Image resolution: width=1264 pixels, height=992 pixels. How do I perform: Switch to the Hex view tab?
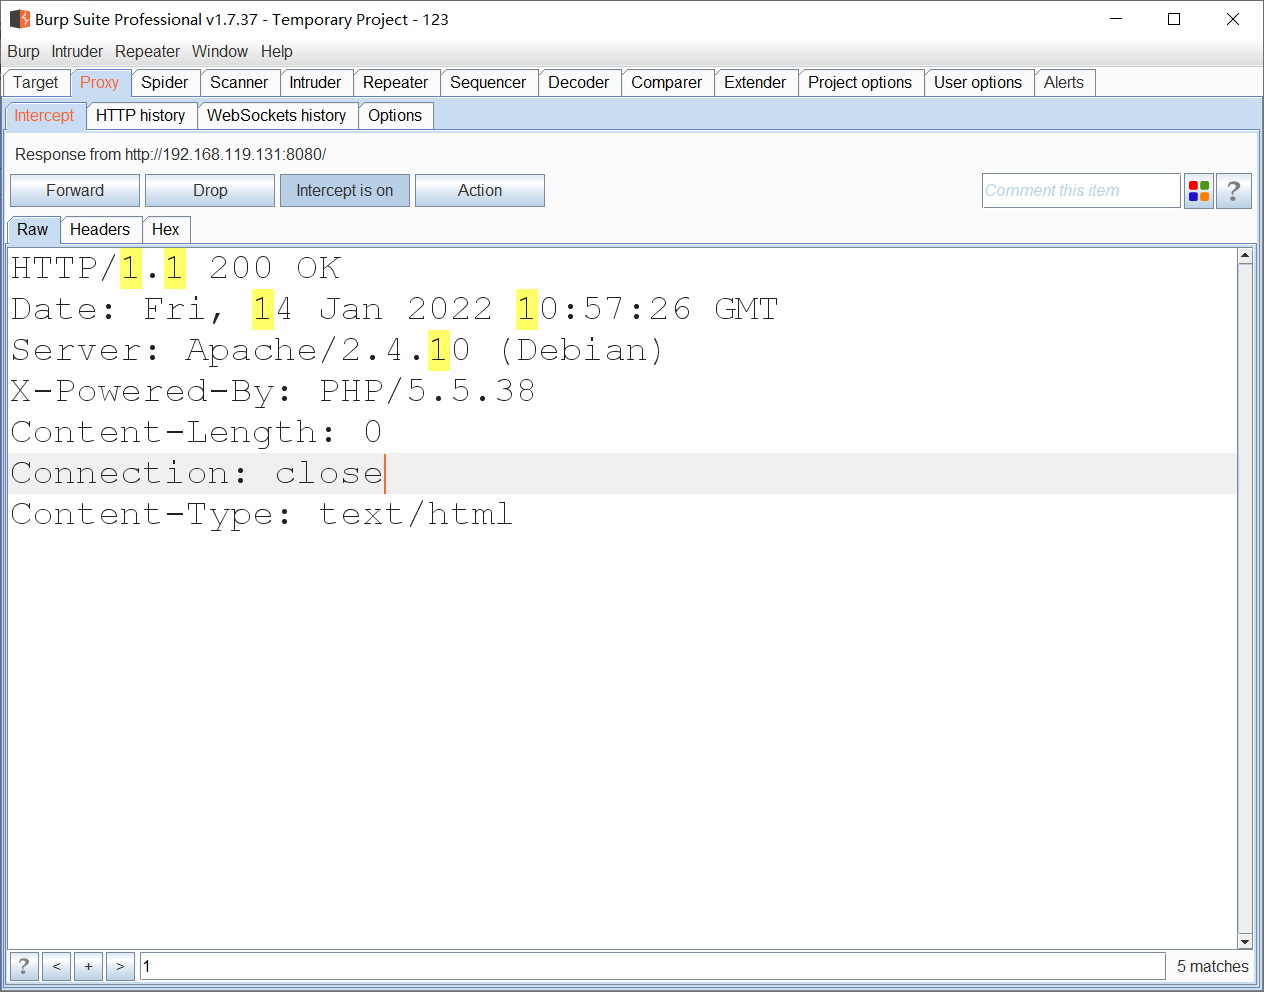(x=166, y=230)
